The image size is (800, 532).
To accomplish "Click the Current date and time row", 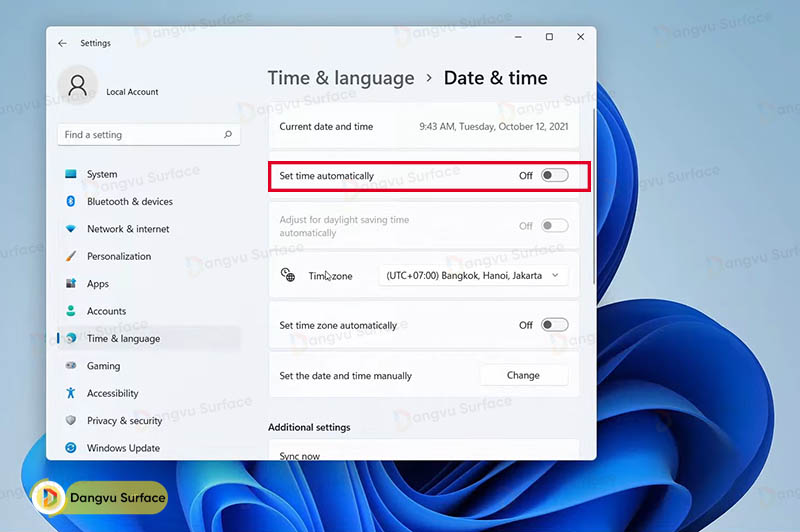I will 424,126.
